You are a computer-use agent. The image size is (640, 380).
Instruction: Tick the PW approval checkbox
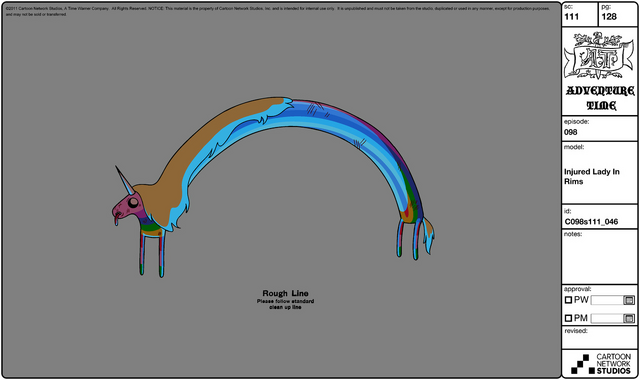click(568, 300)
